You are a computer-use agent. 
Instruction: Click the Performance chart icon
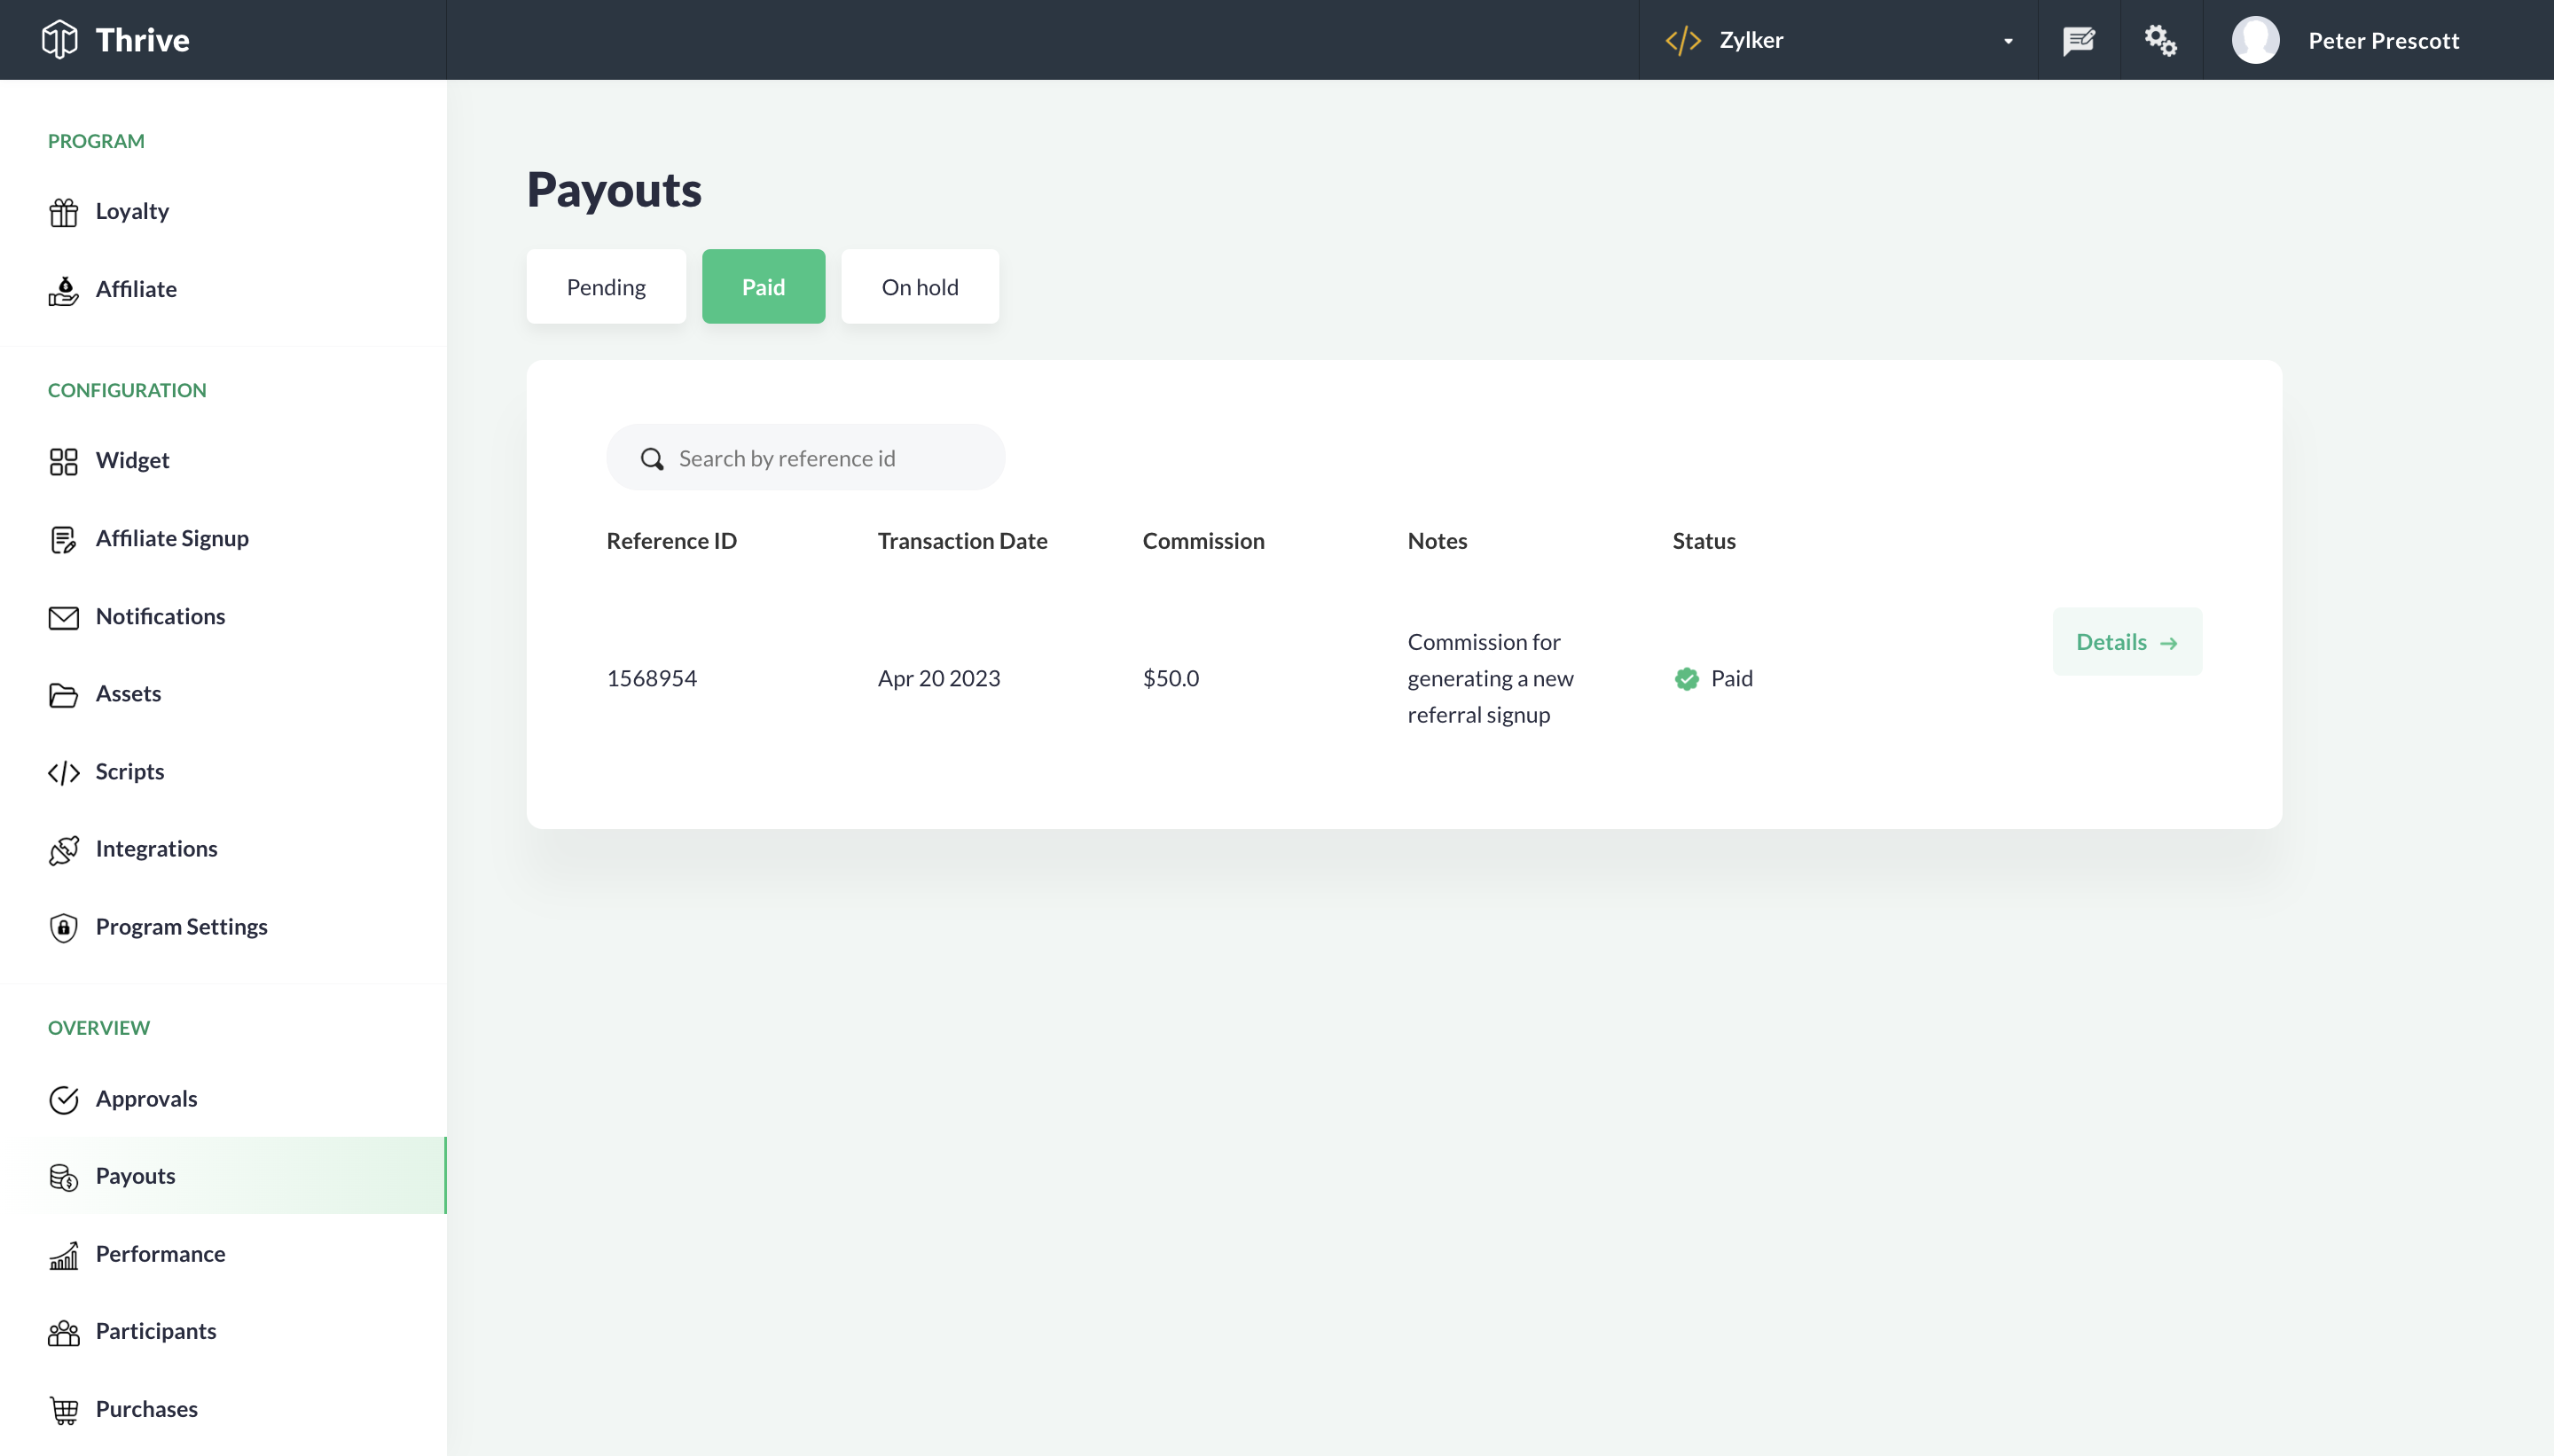point(63,1255)
